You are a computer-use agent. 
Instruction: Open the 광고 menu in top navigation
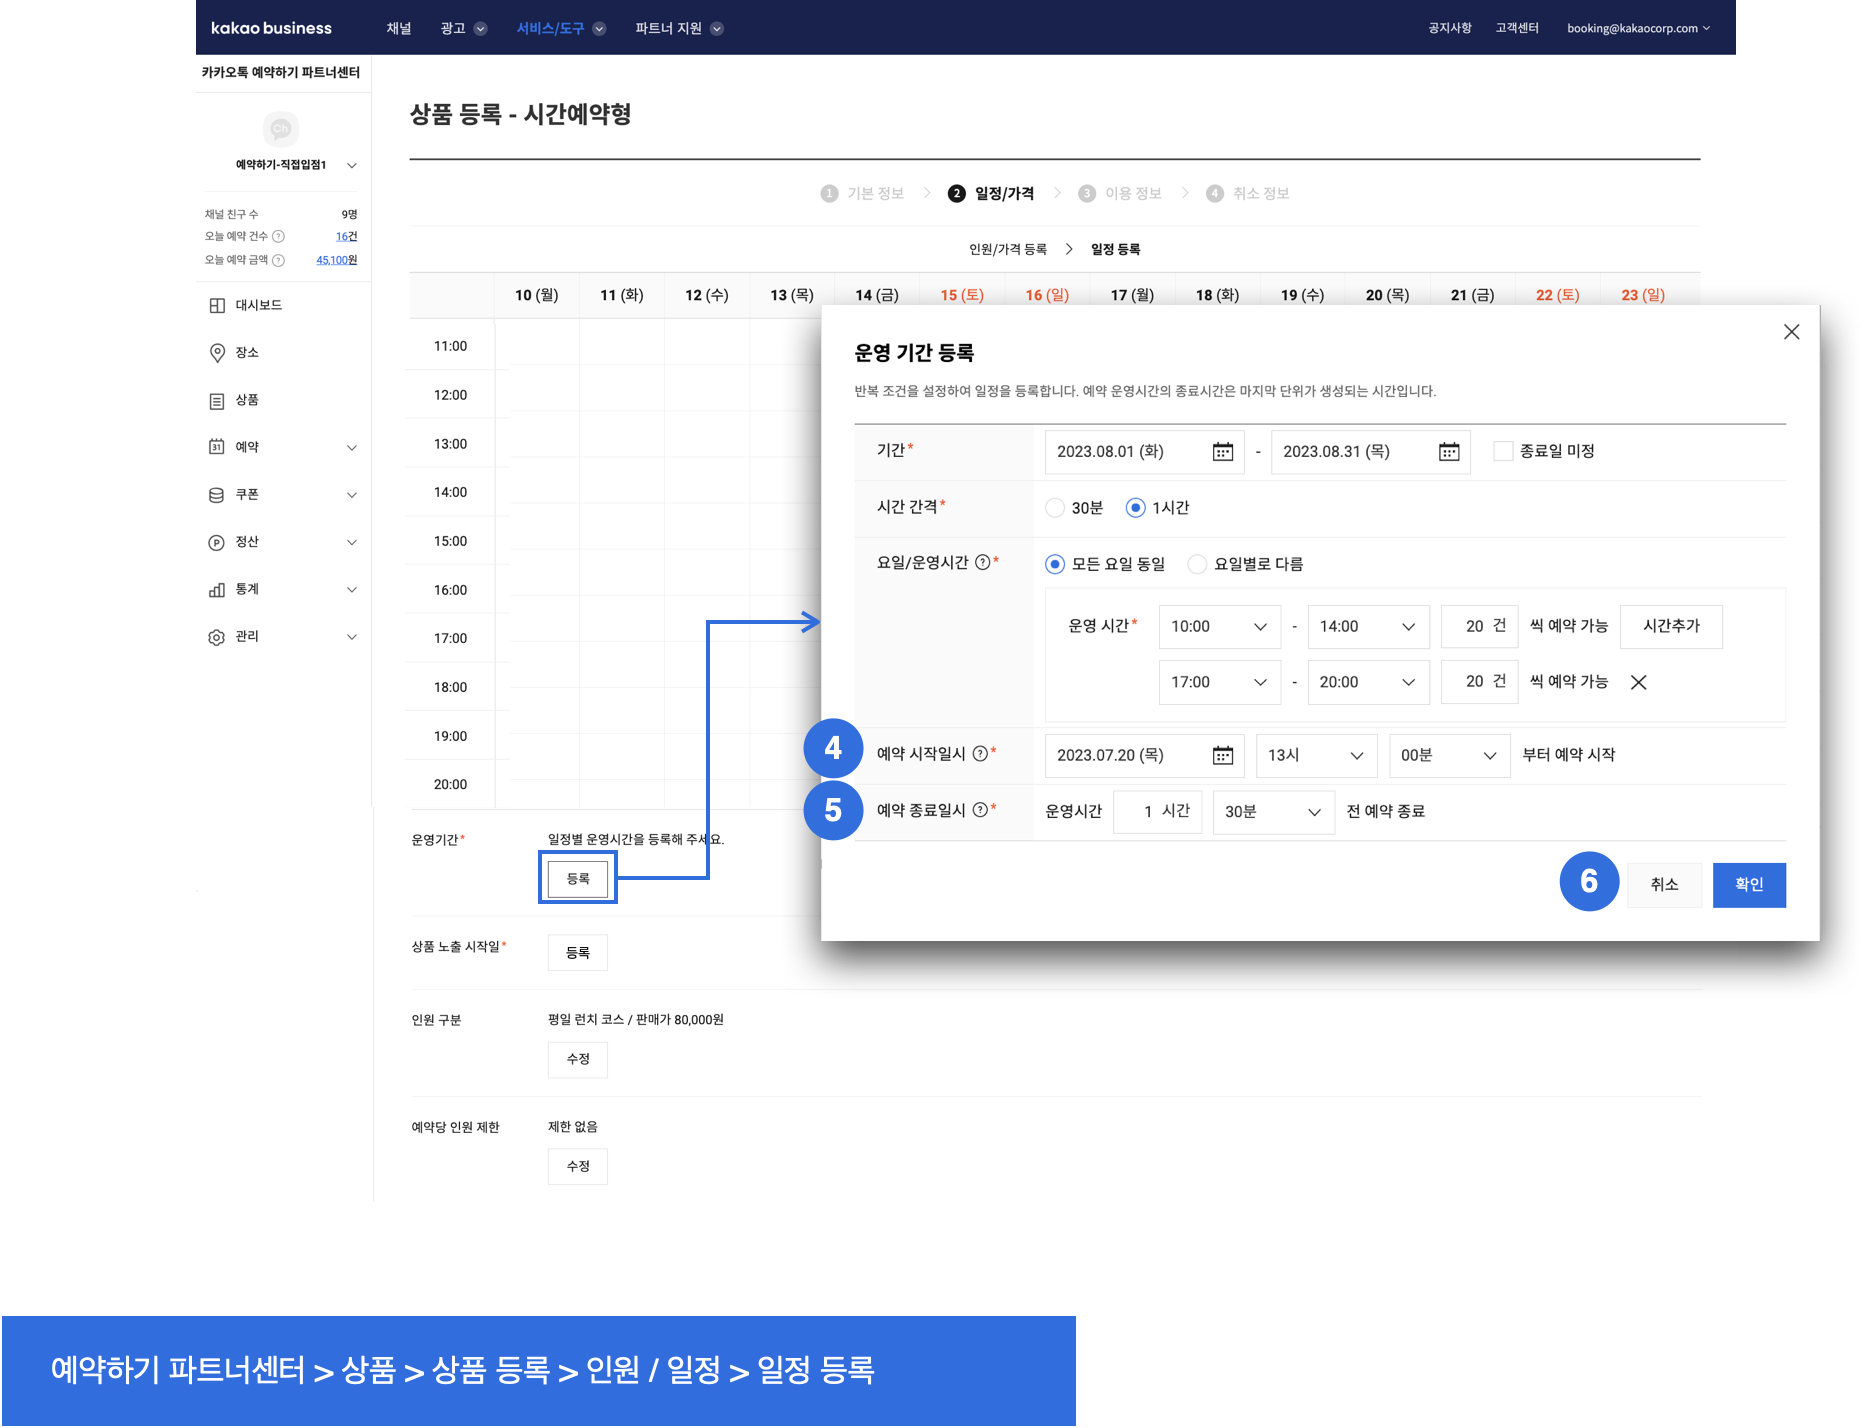point(463,28)
